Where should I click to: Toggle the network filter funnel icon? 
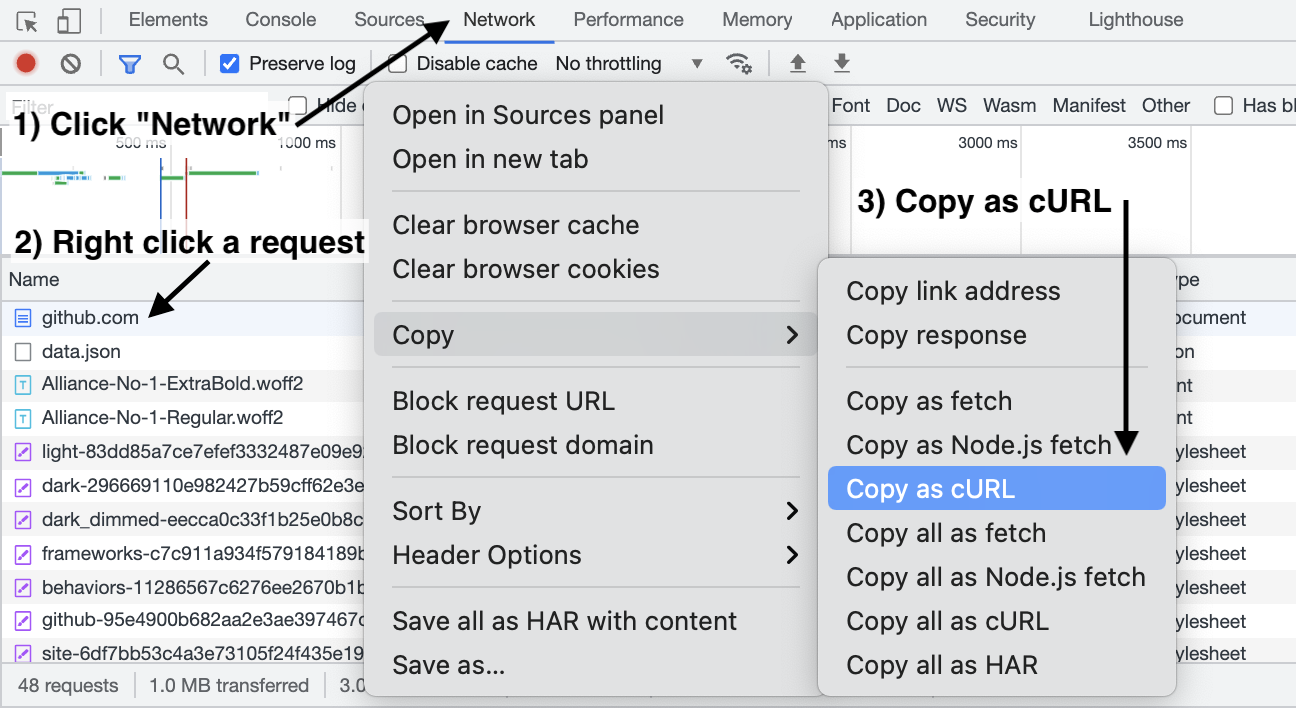click(130, 64)
